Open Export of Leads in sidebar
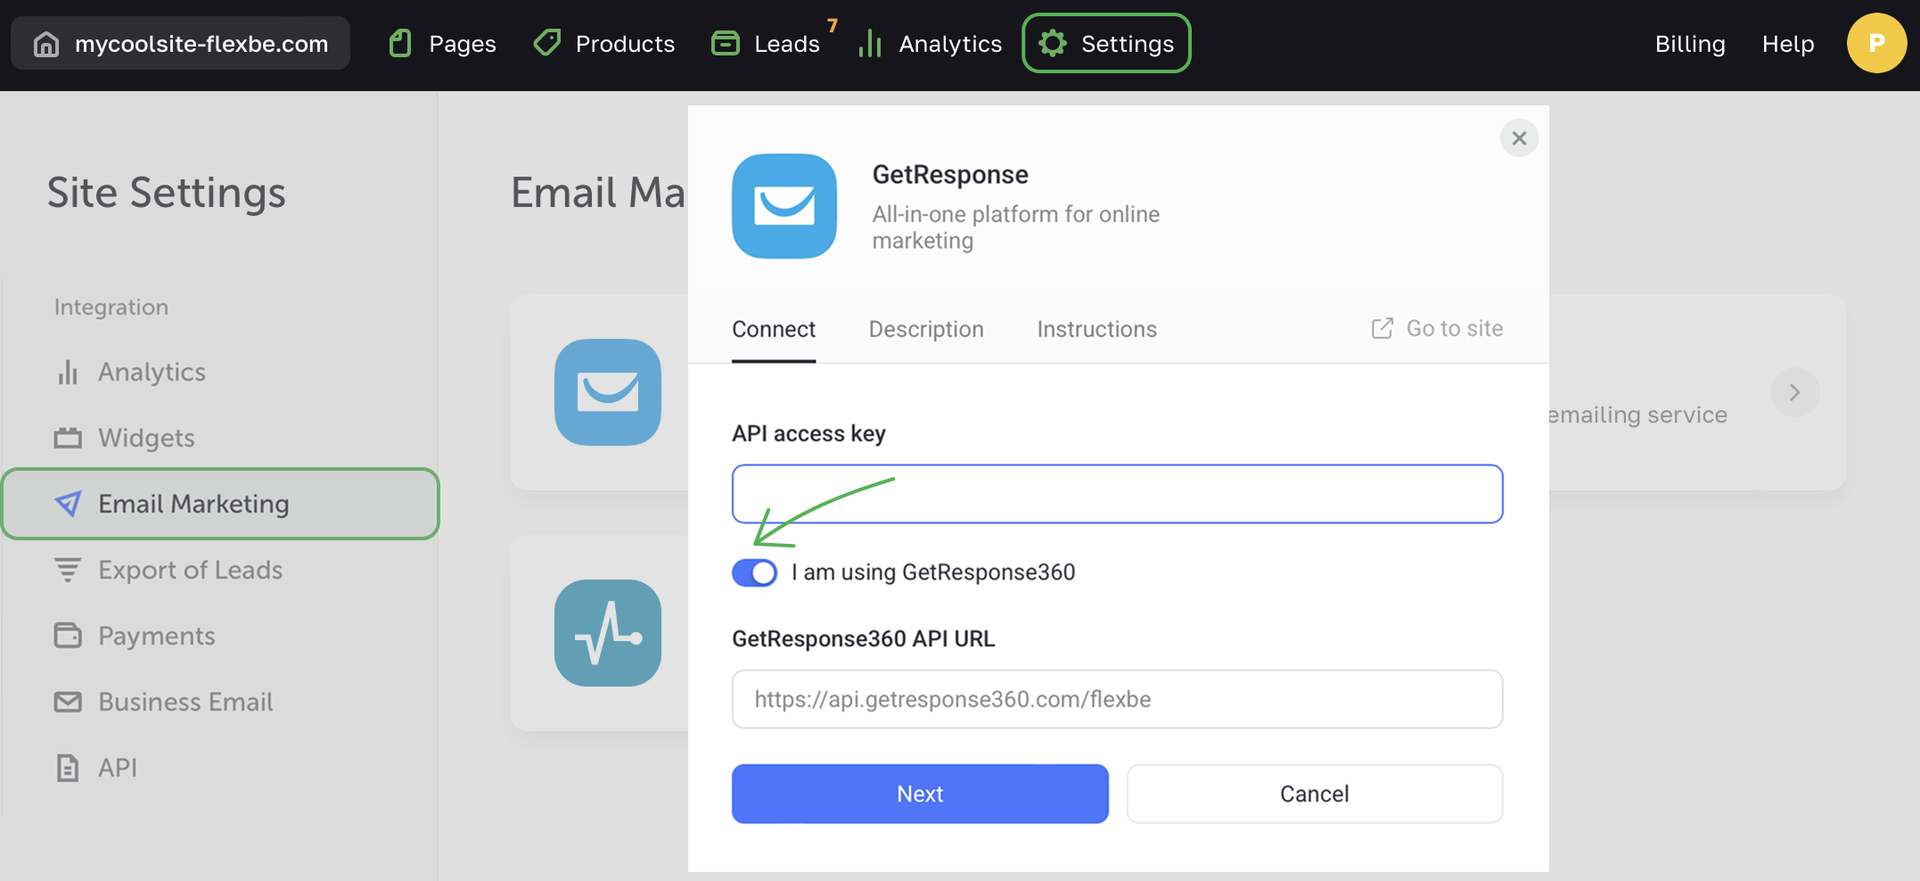 tap(190, 570)
